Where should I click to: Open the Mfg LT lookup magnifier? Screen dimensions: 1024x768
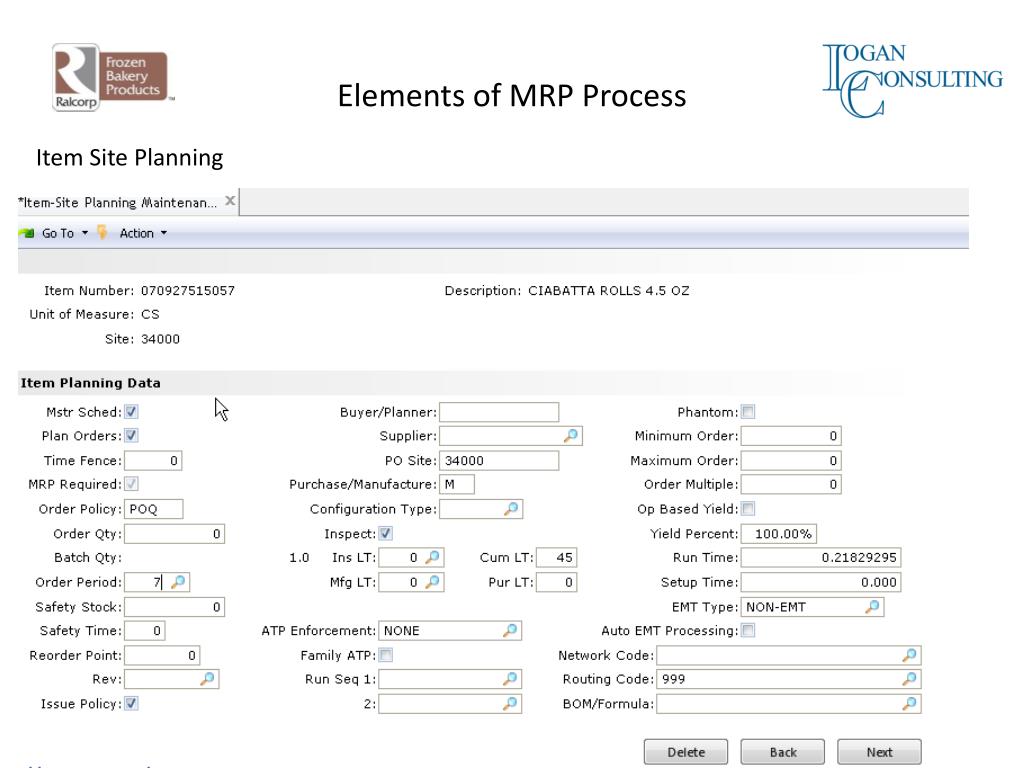click(x=432, y=581)
